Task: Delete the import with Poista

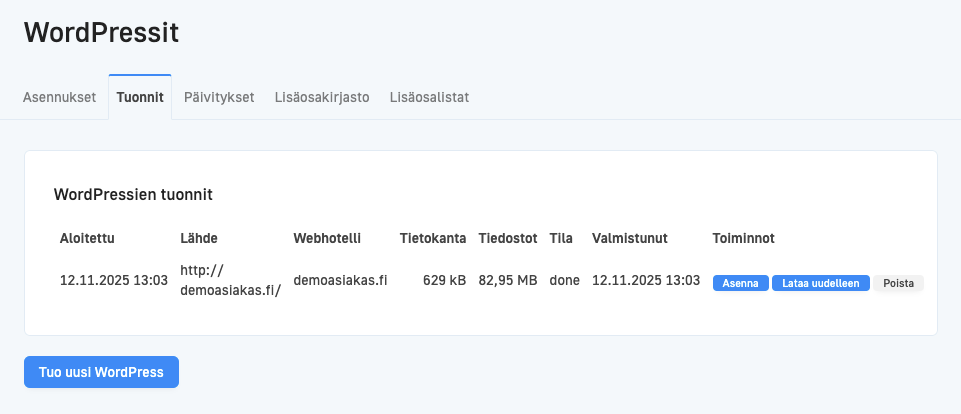Action: click(899, 283)
